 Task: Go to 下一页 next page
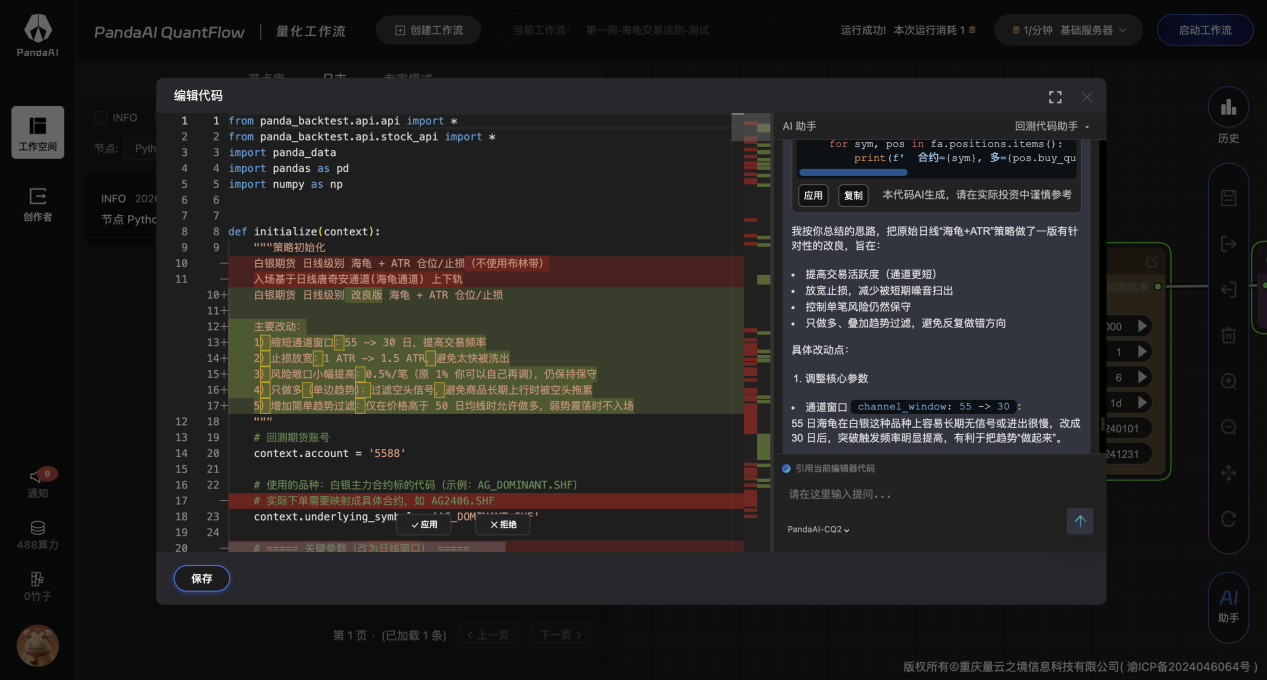pyautogui.click(x=561, y=635)
